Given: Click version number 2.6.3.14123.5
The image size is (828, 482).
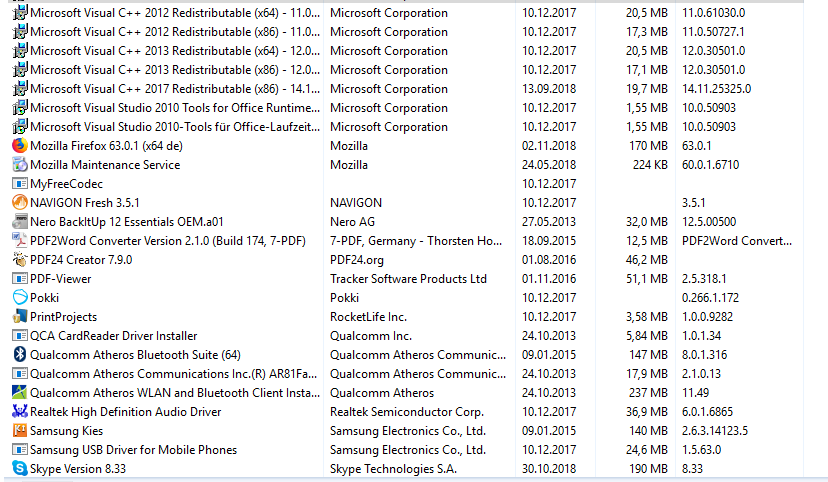Looking at the screenshot, I should tap(715, 431).
